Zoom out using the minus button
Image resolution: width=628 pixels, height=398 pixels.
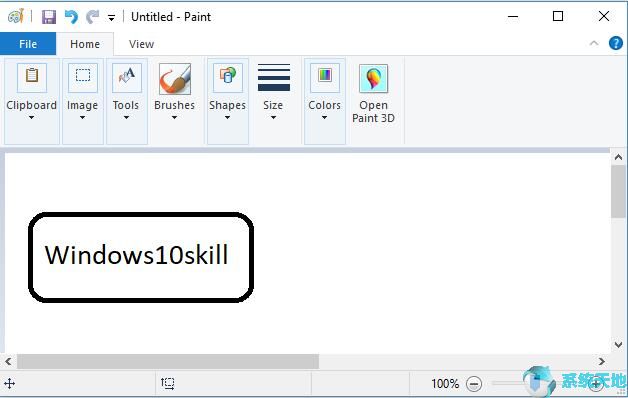(474, 384)
